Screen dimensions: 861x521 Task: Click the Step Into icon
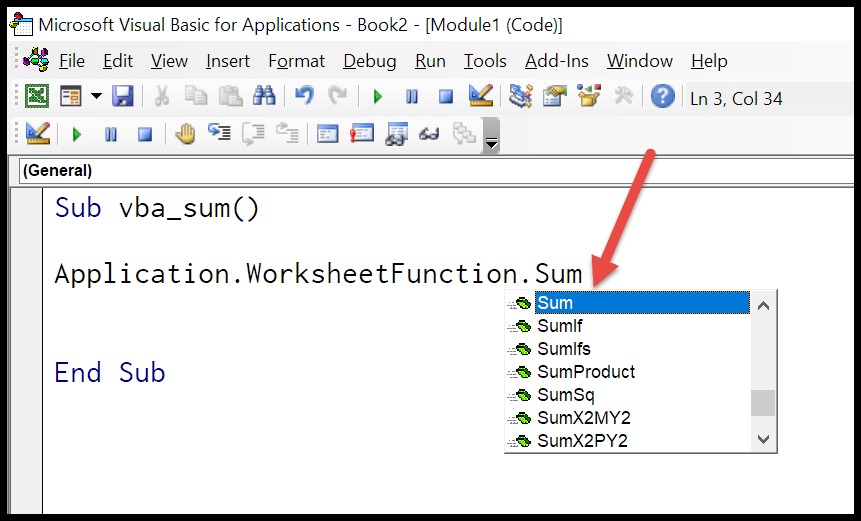pos(219,133)
